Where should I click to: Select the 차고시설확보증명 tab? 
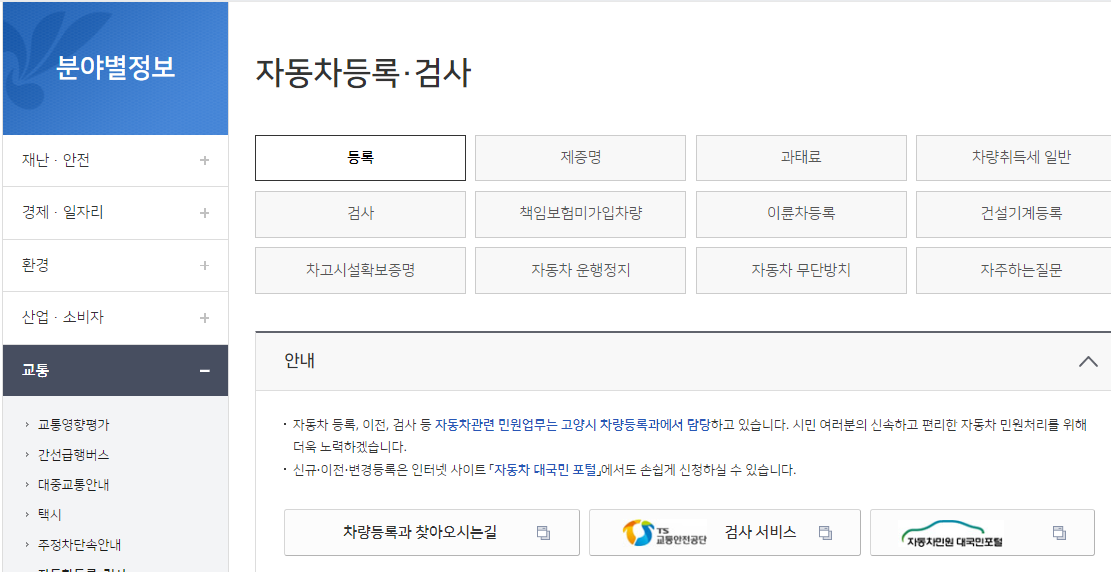pyautogui.click(x=361, y=270)
